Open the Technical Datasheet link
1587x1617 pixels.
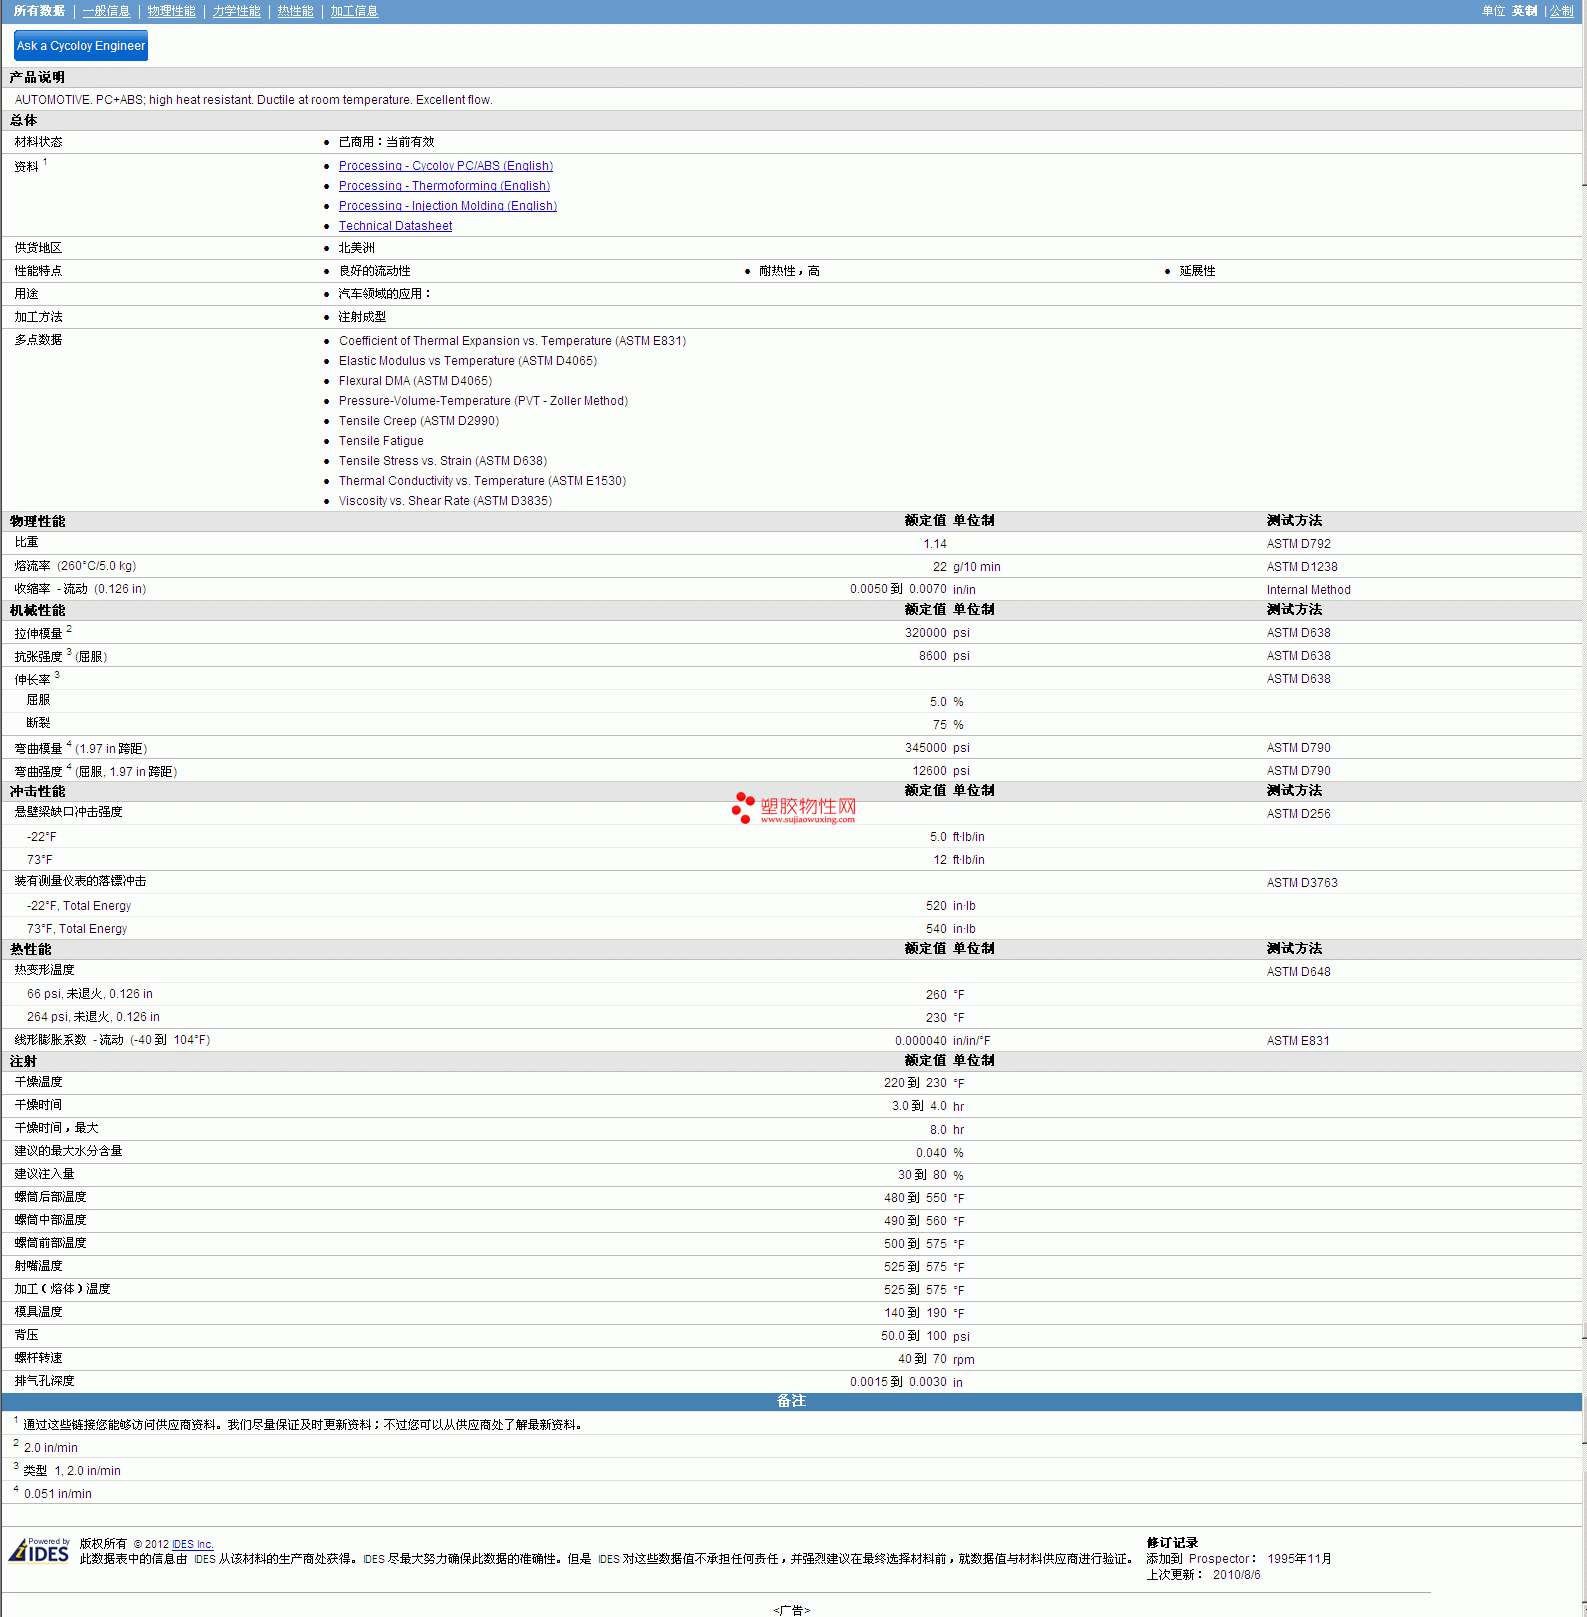coord(395,226)
